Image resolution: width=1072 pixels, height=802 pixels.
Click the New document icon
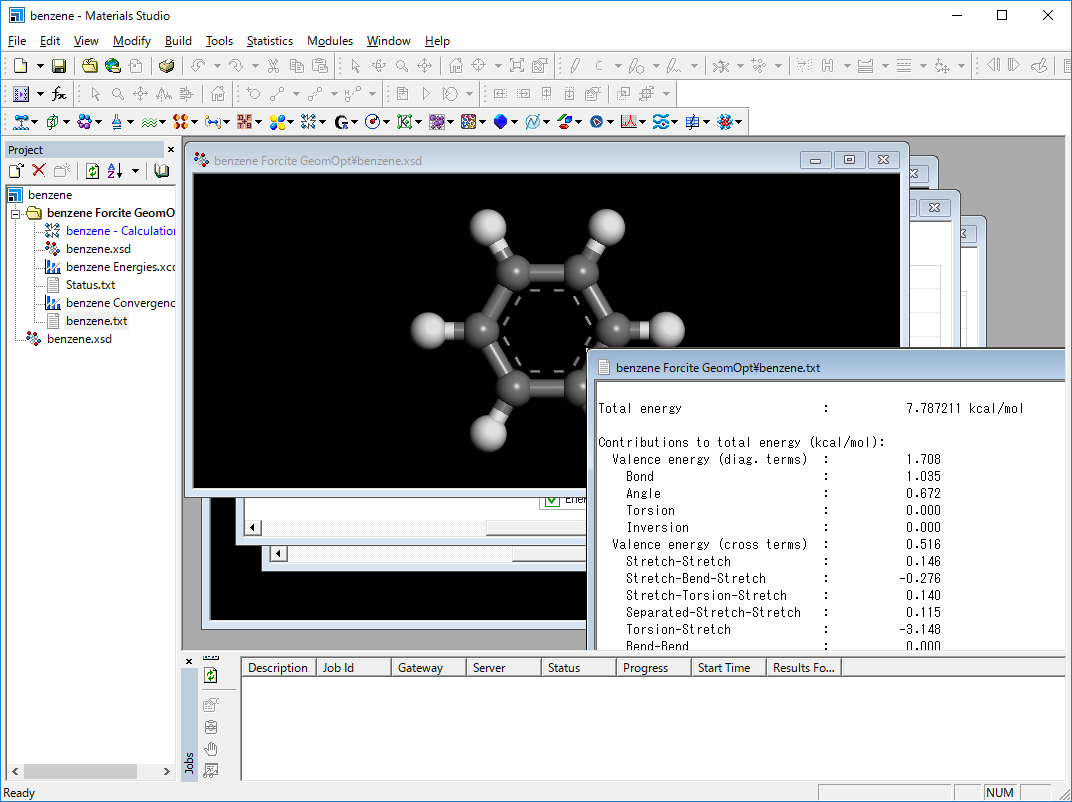pos(21,66)
